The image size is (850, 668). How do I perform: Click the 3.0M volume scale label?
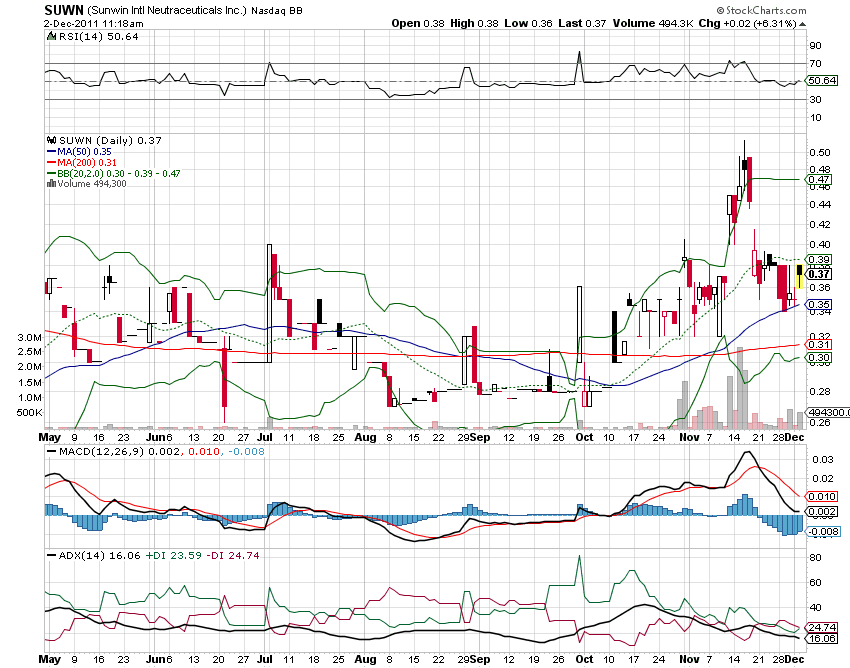click(30, 337)
